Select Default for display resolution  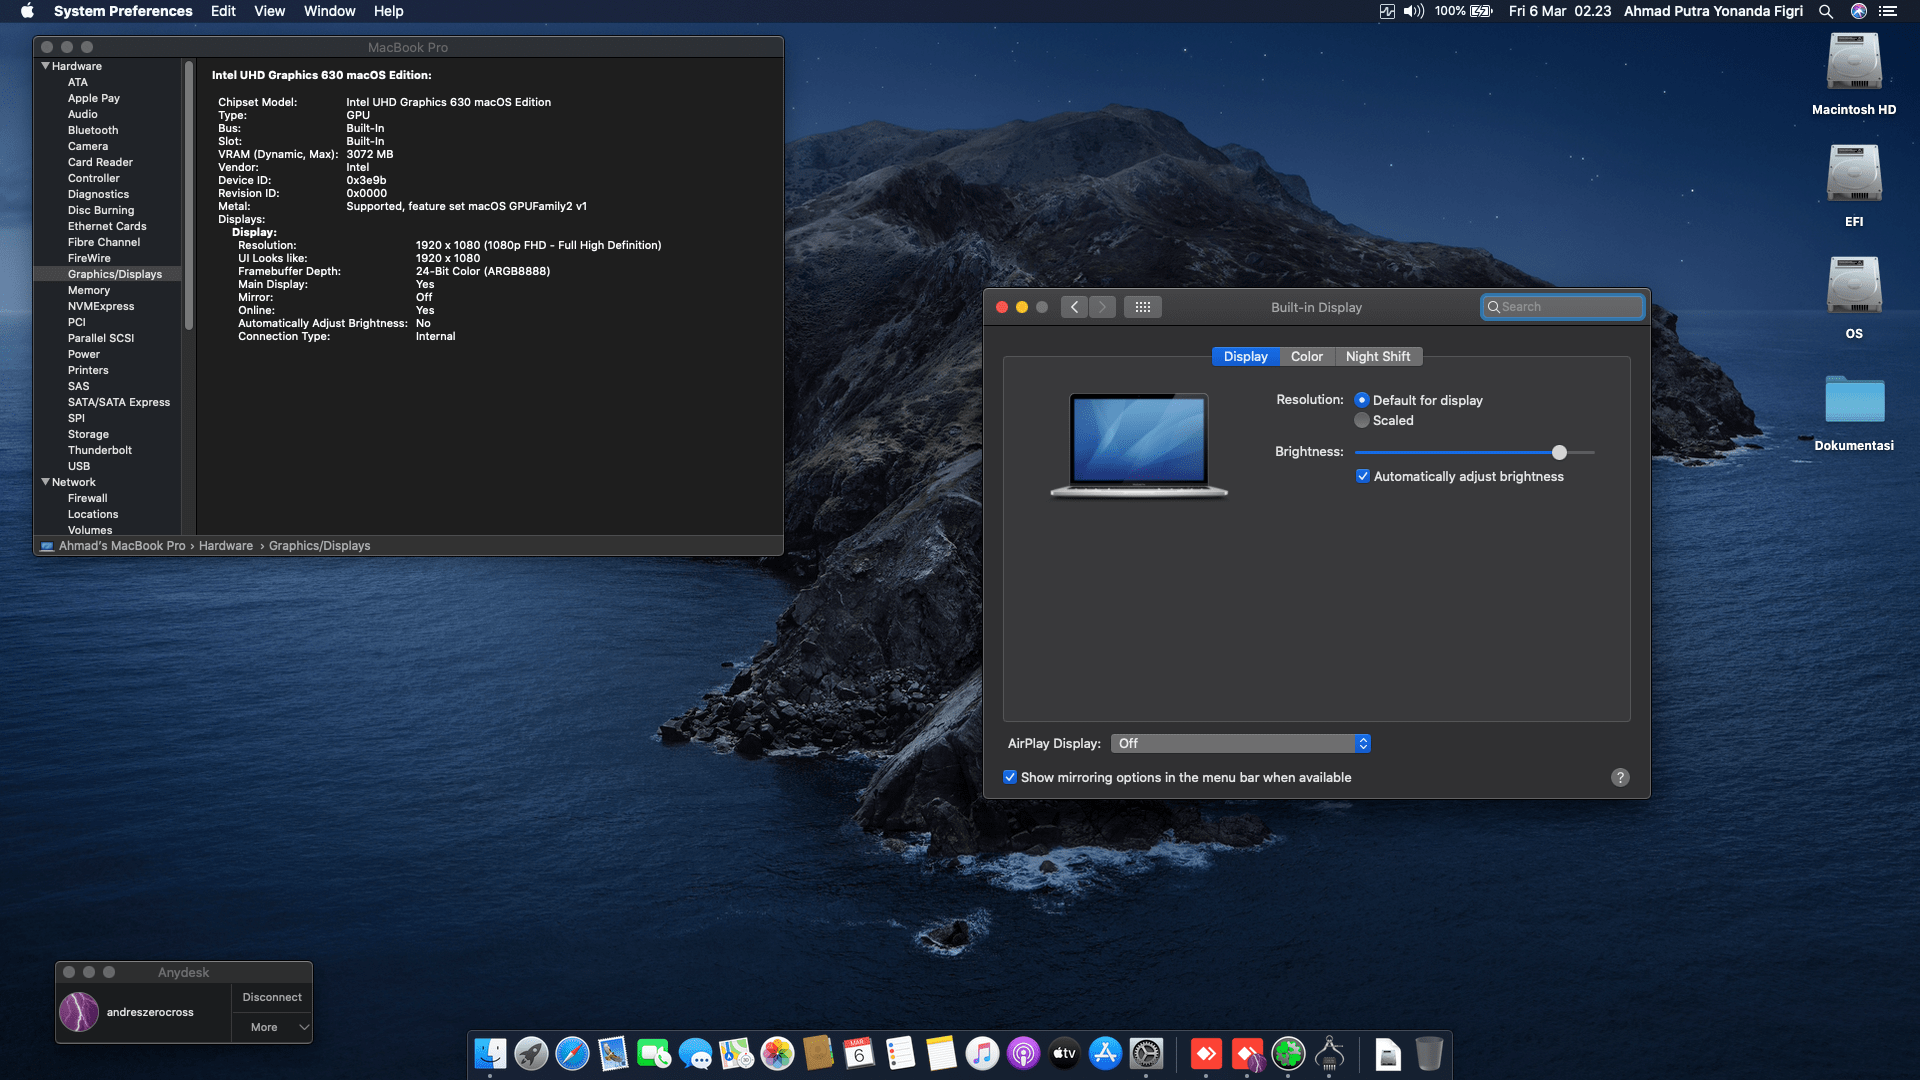[x=1362, y=400]
